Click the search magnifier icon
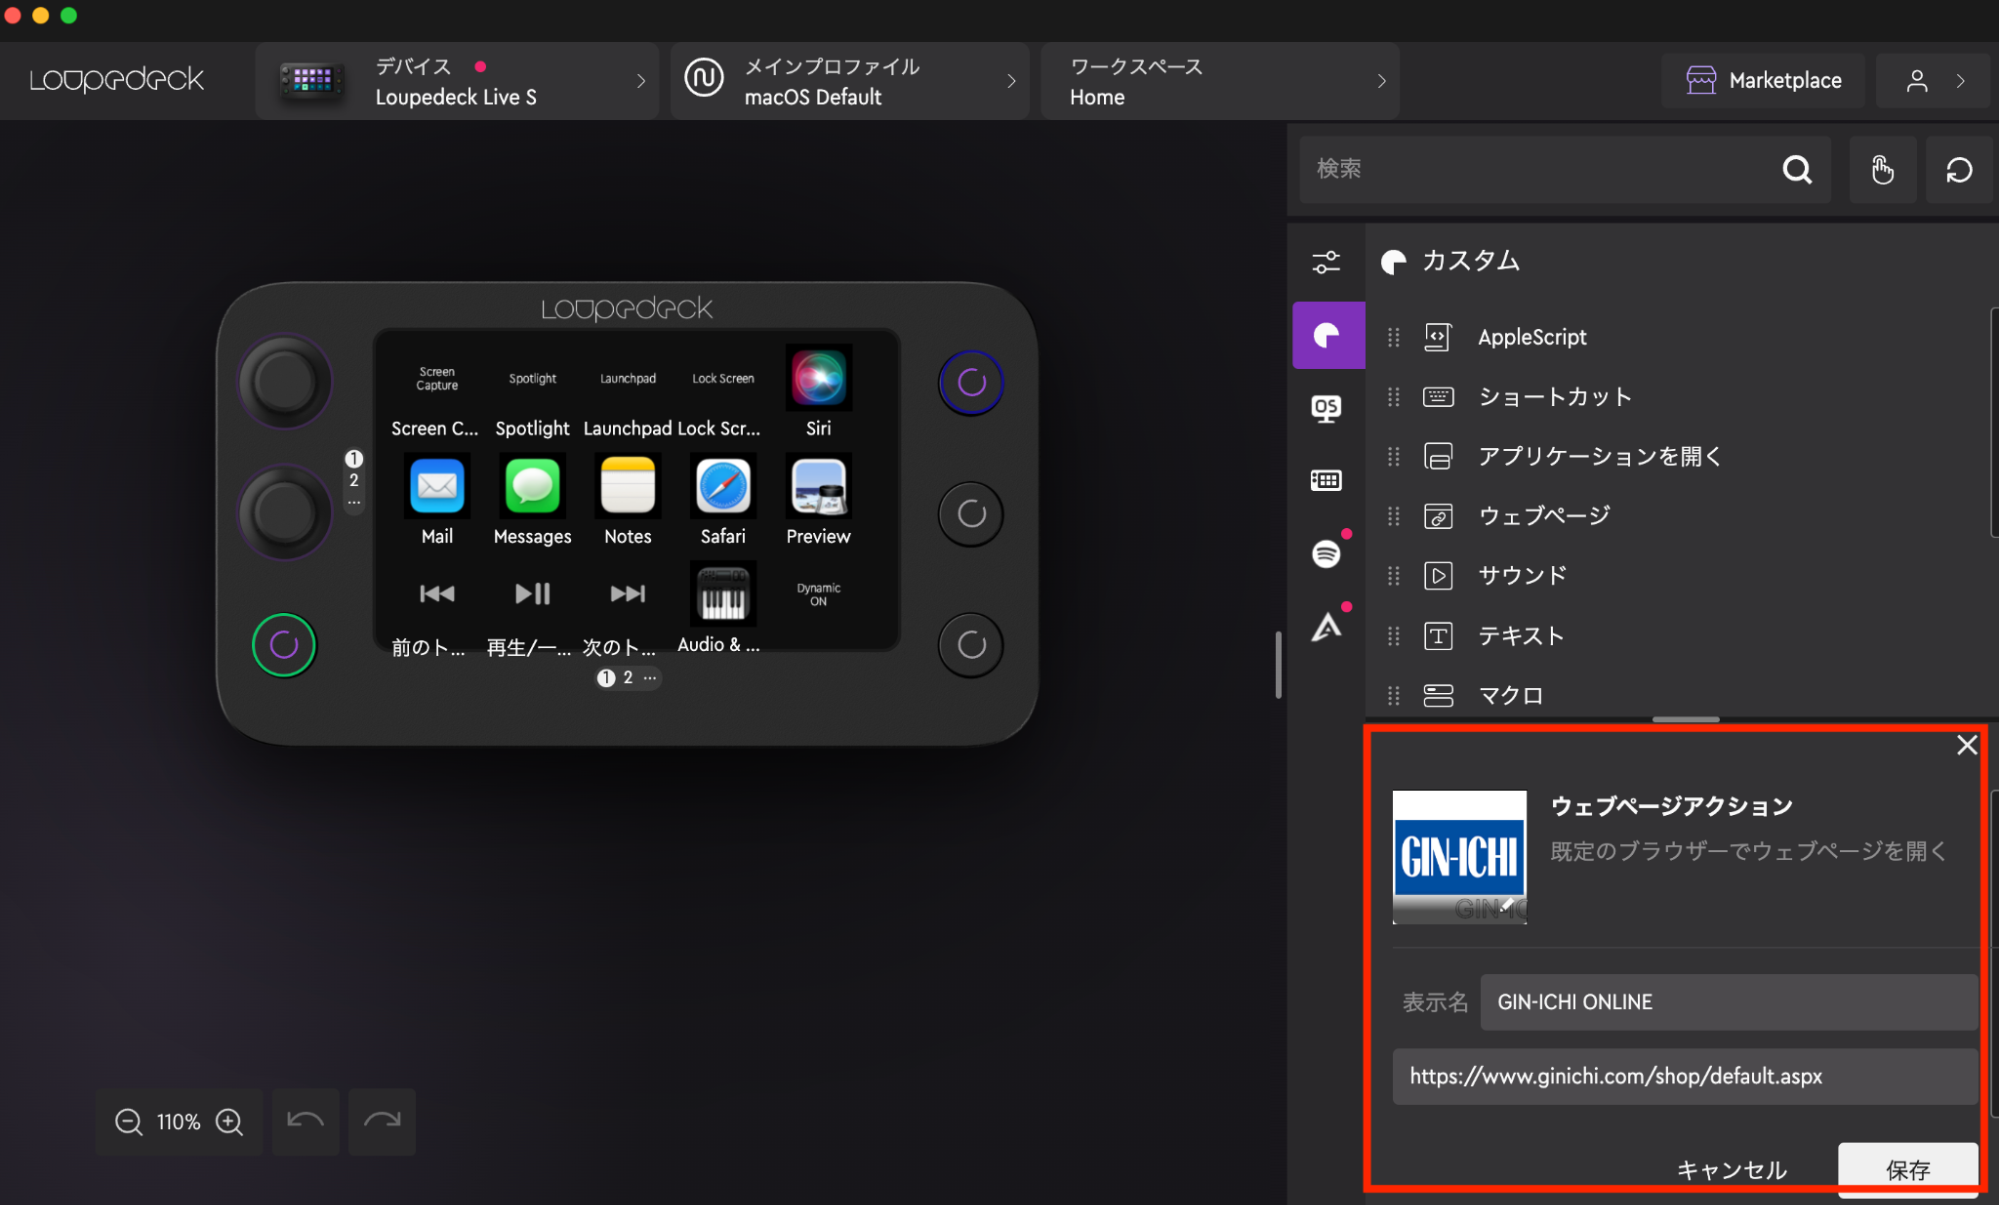 coord(1797,170)
